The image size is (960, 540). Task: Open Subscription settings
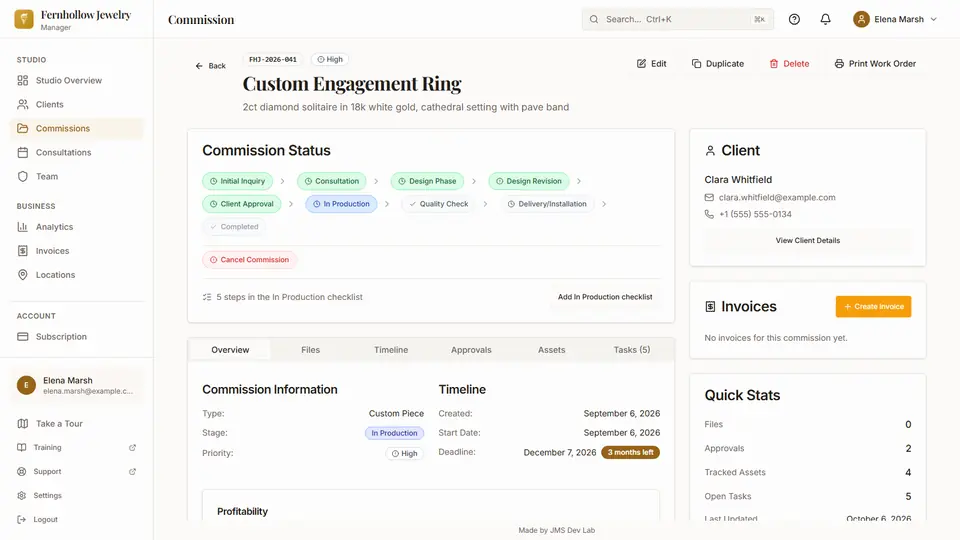tap(77, 336)
